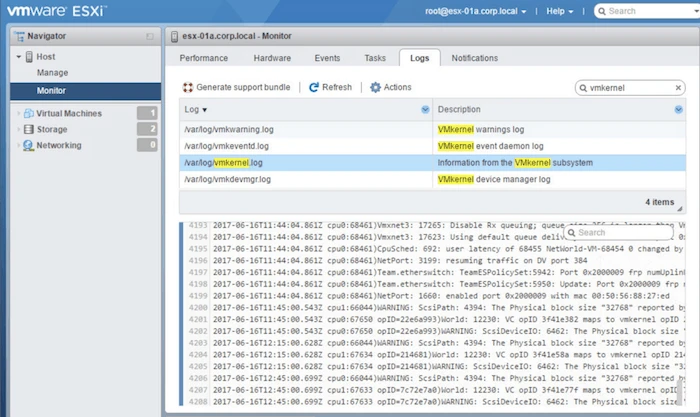Open the root@esx-01a.corp.local user dropdown
This screenshot has width=700, height=417.
pyautogui.click(x=475, y=11)
